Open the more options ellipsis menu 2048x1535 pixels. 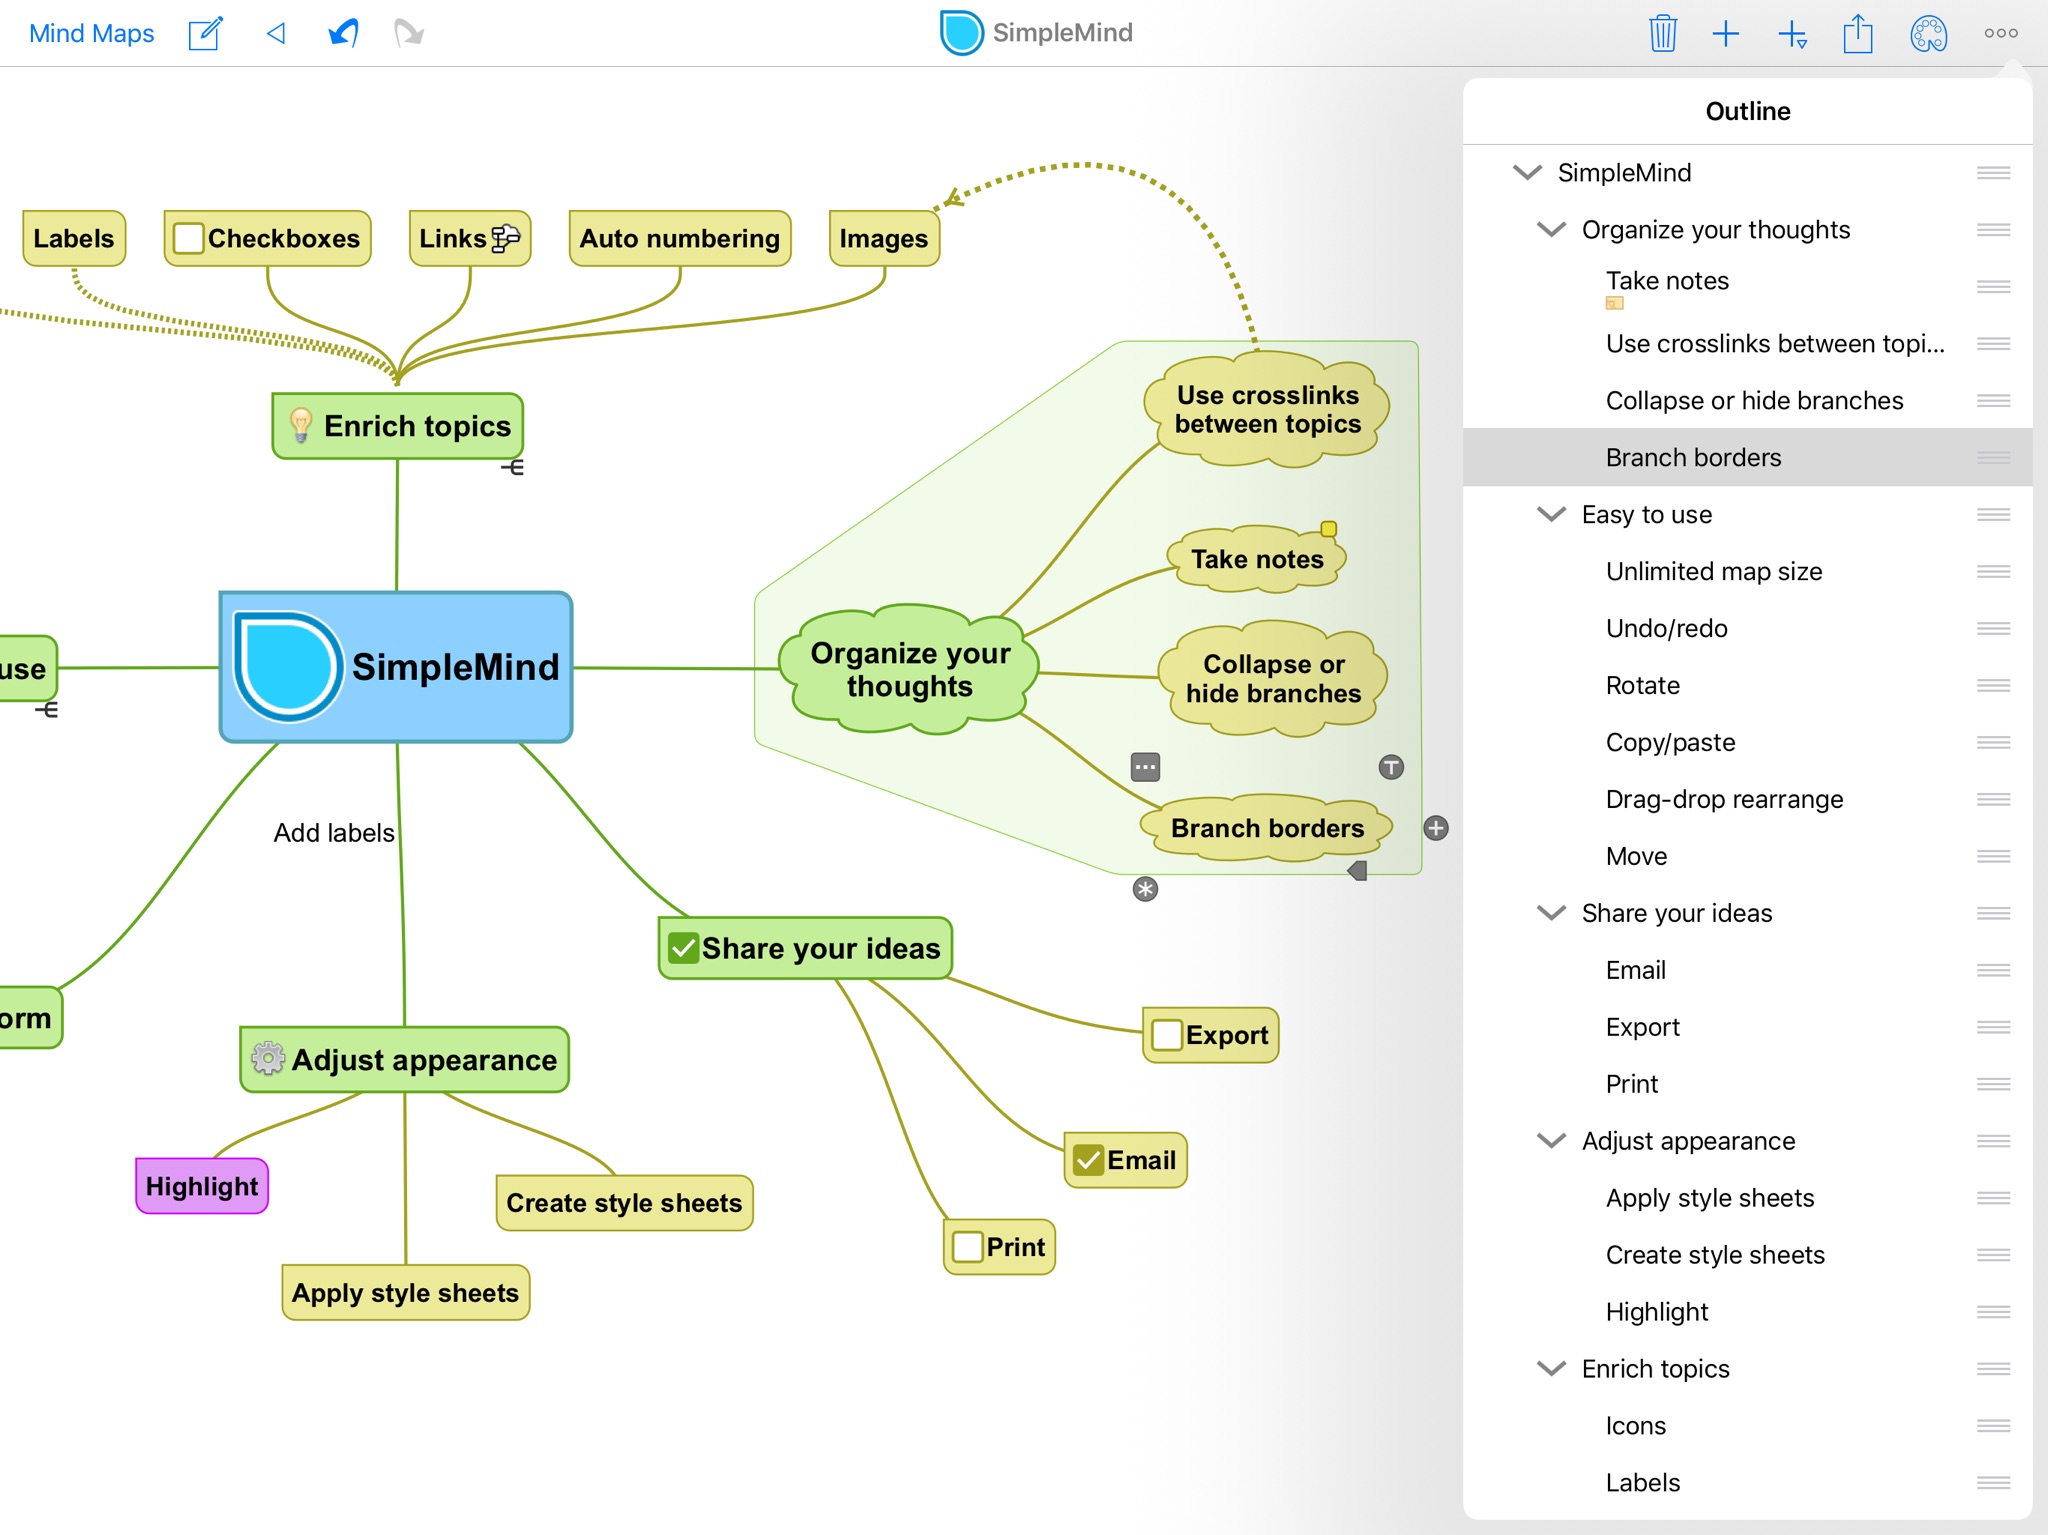pyautogui.click(x=2000, y=33)
